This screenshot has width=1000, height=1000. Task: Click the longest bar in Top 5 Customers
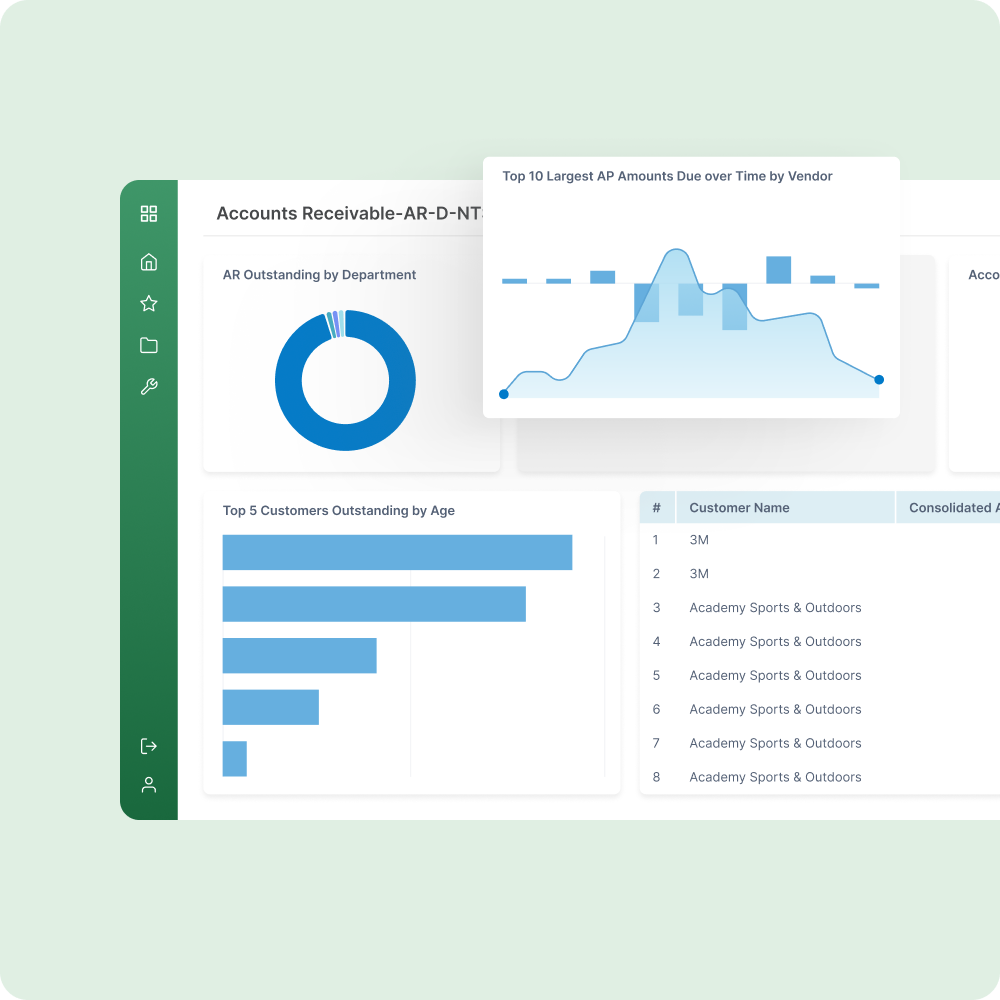point(397,553)
